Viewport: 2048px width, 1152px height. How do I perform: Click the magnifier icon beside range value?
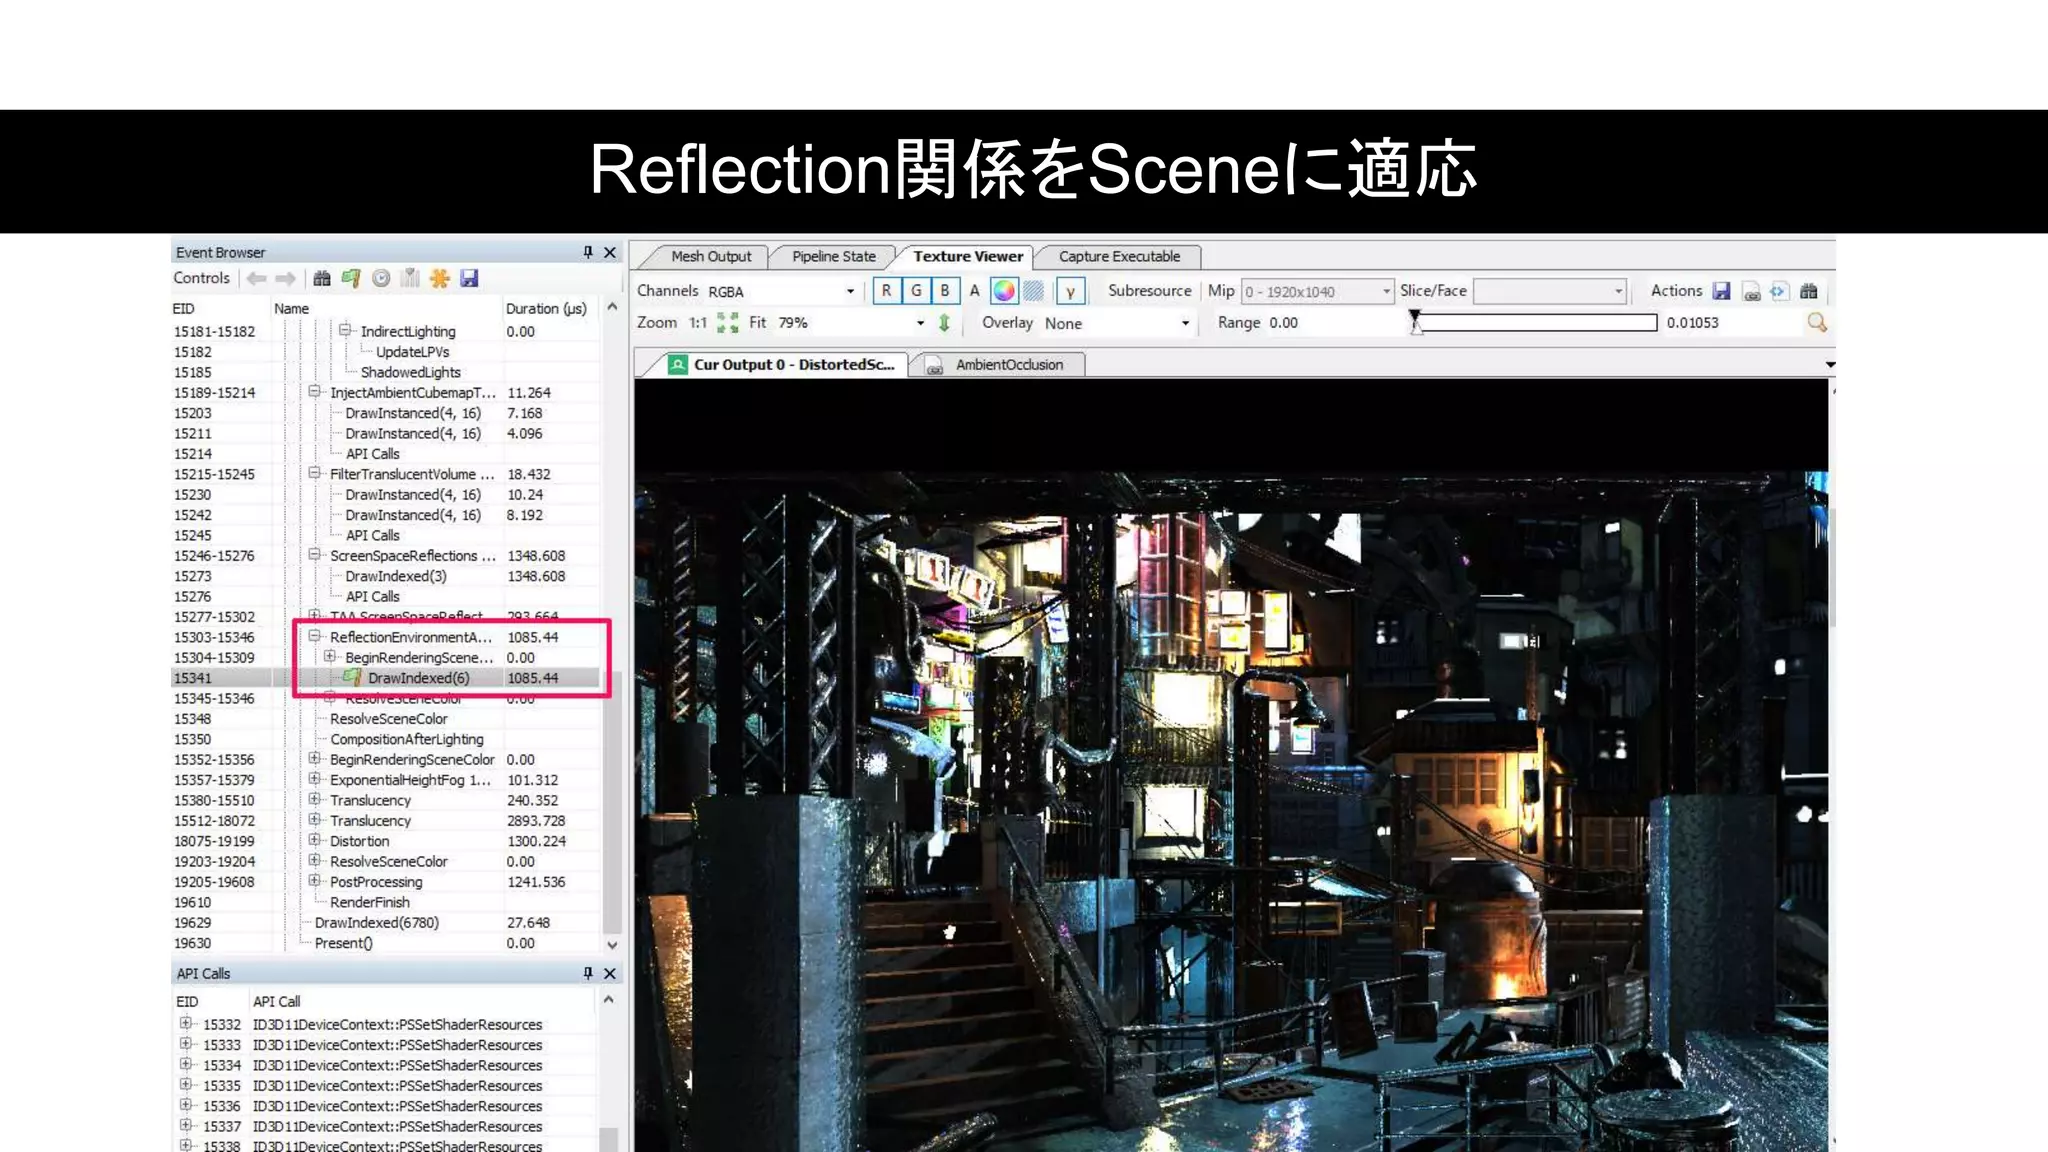(x=1817, y=323)
